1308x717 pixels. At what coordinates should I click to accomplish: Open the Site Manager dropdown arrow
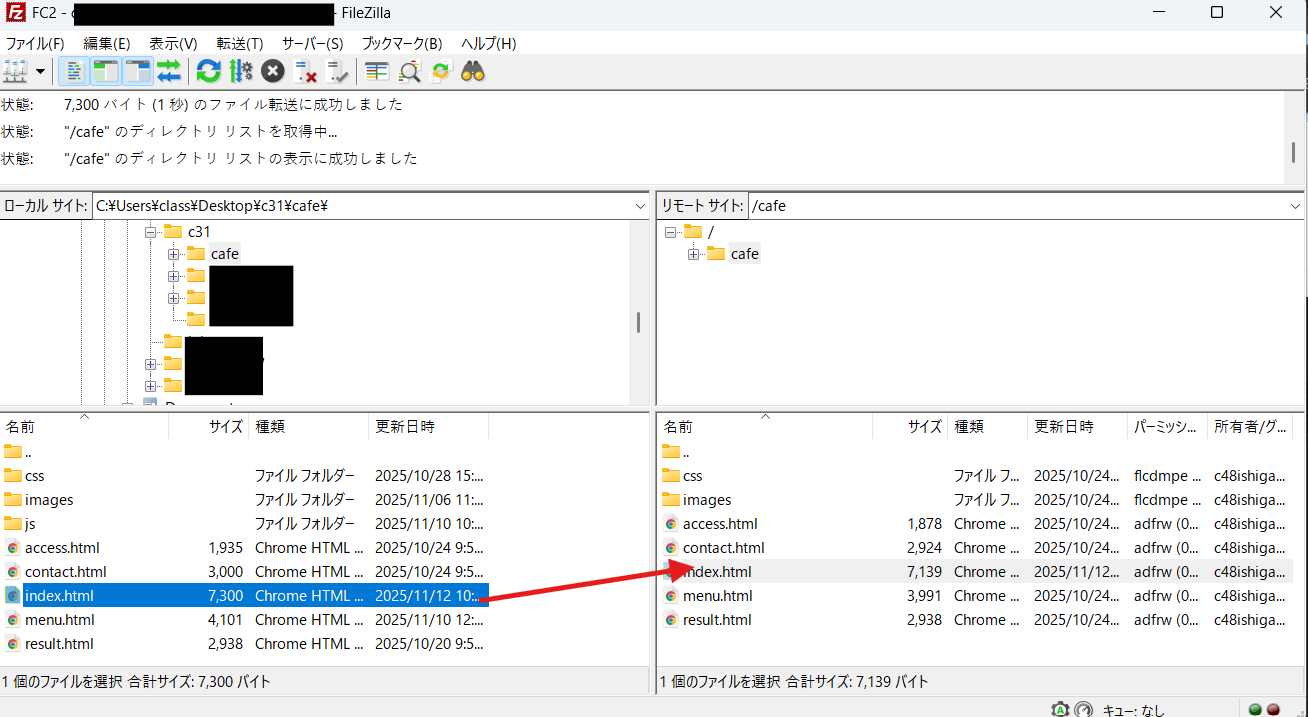(x=40, y=71)
